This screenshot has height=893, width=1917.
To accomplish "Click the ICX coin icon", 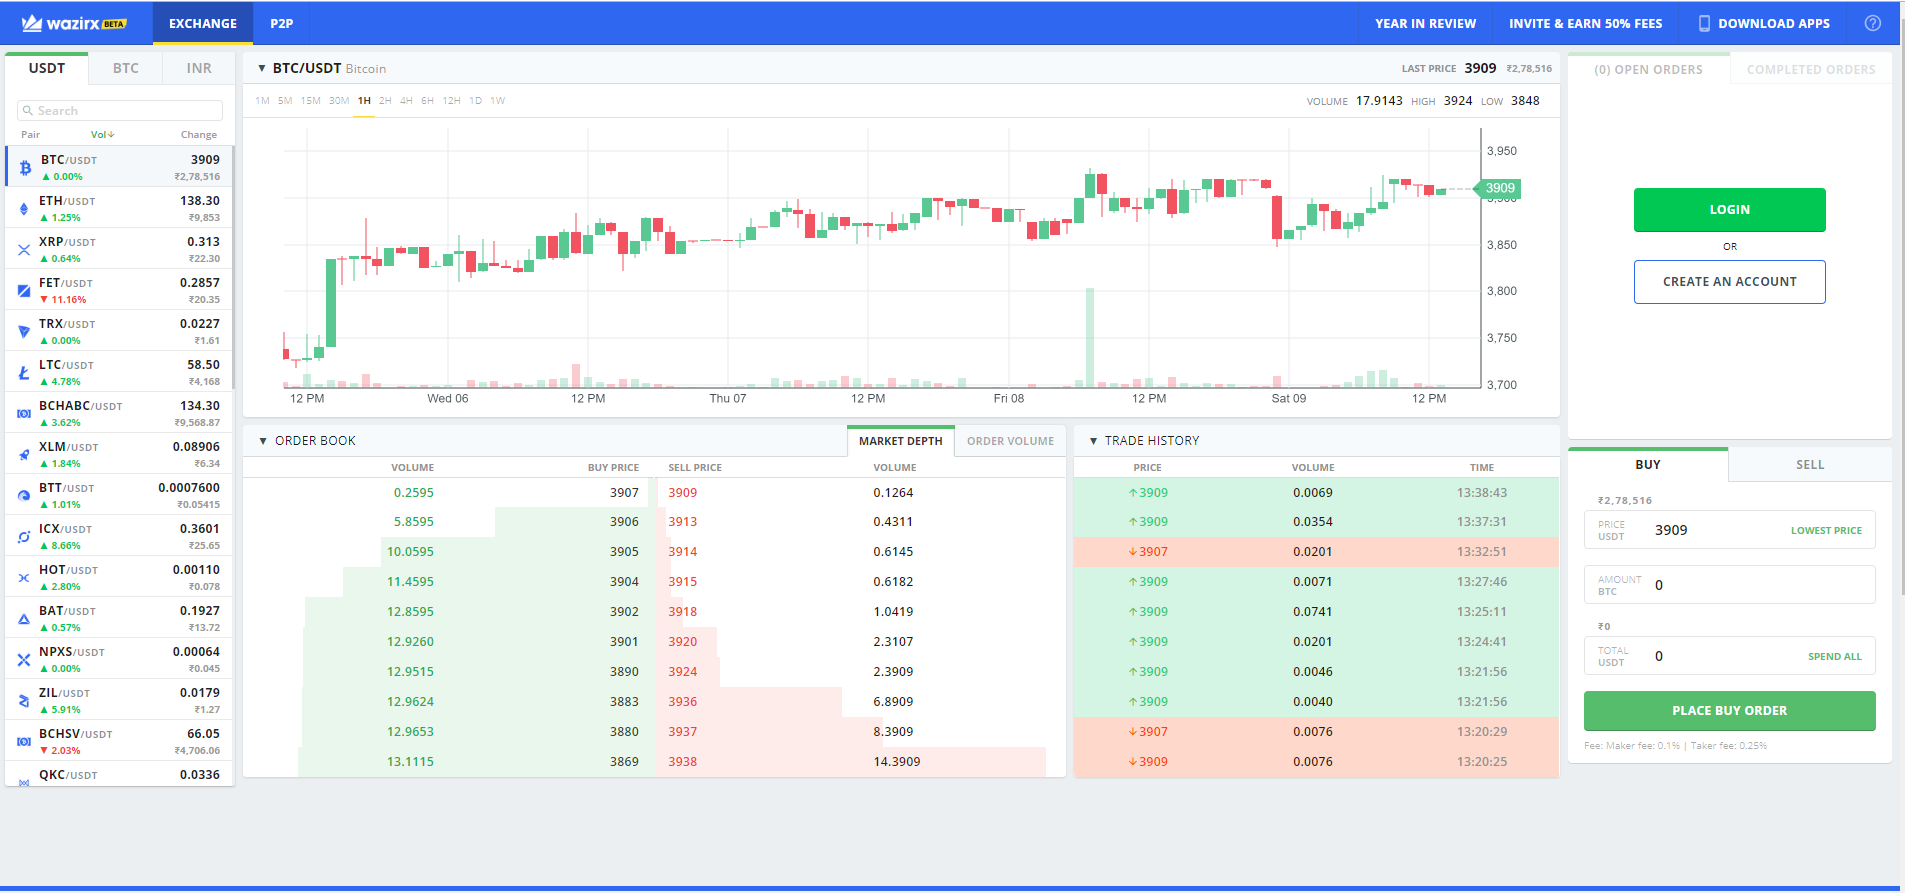I will tap(24, 537).
